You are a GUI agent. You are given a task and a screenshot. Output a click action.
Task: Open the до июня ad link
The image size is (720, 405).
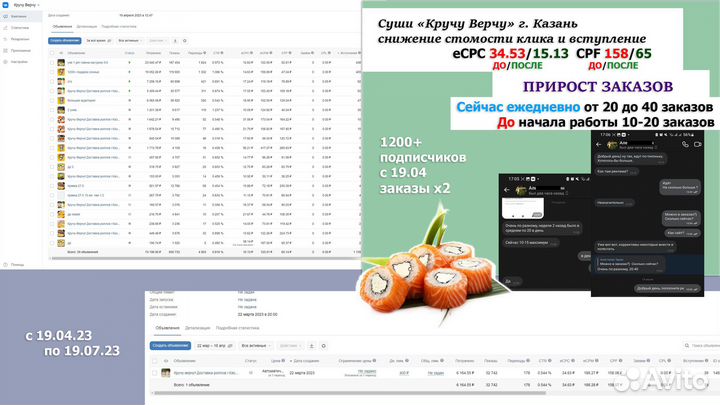(x=73, y=214)
